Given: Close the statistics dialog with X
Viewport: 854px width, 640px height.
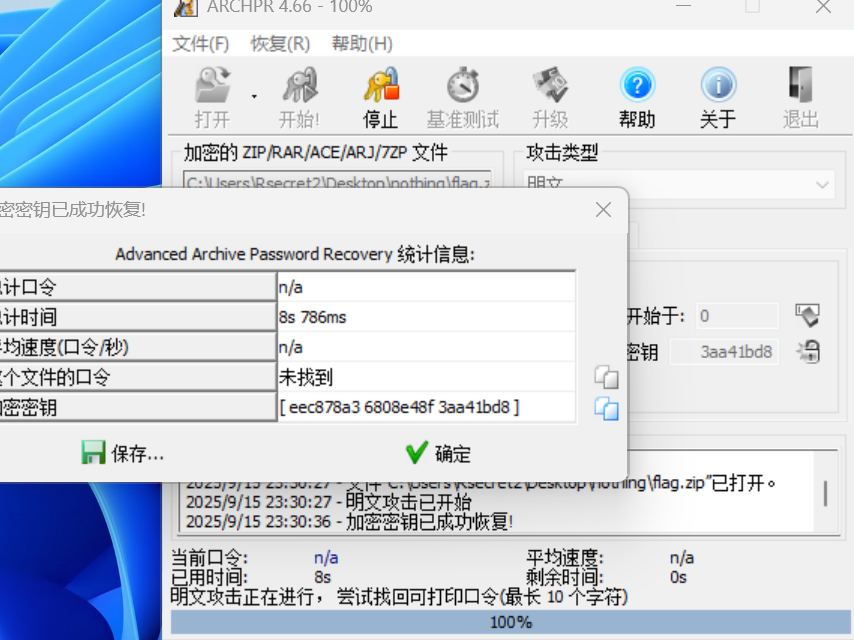Looking at the screenshot, I should point(603,210).
